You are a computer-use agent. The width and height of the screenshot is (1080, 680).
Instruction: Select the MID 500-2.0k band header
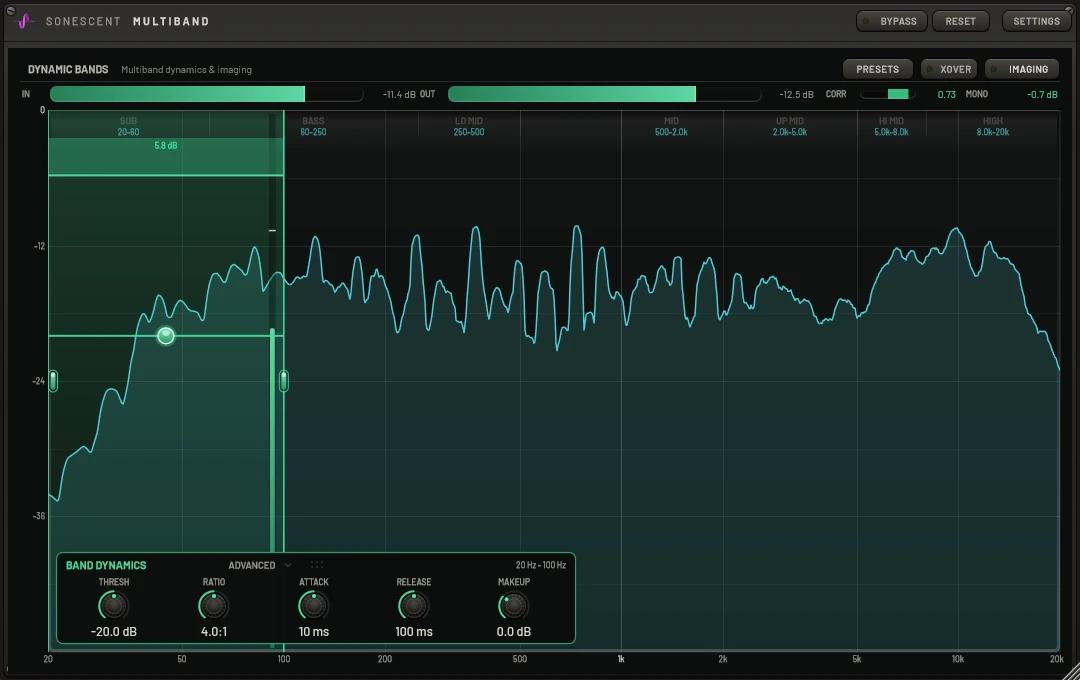click(671, 126)
